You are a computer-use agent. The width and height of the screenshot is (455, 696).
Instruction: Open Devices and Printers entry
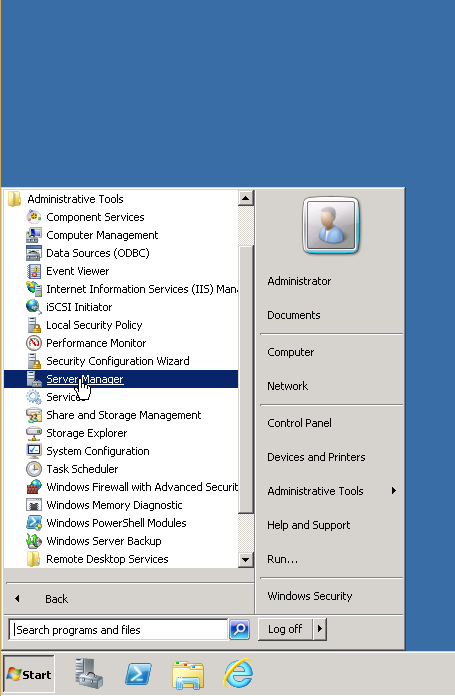[x=316, y=457]
